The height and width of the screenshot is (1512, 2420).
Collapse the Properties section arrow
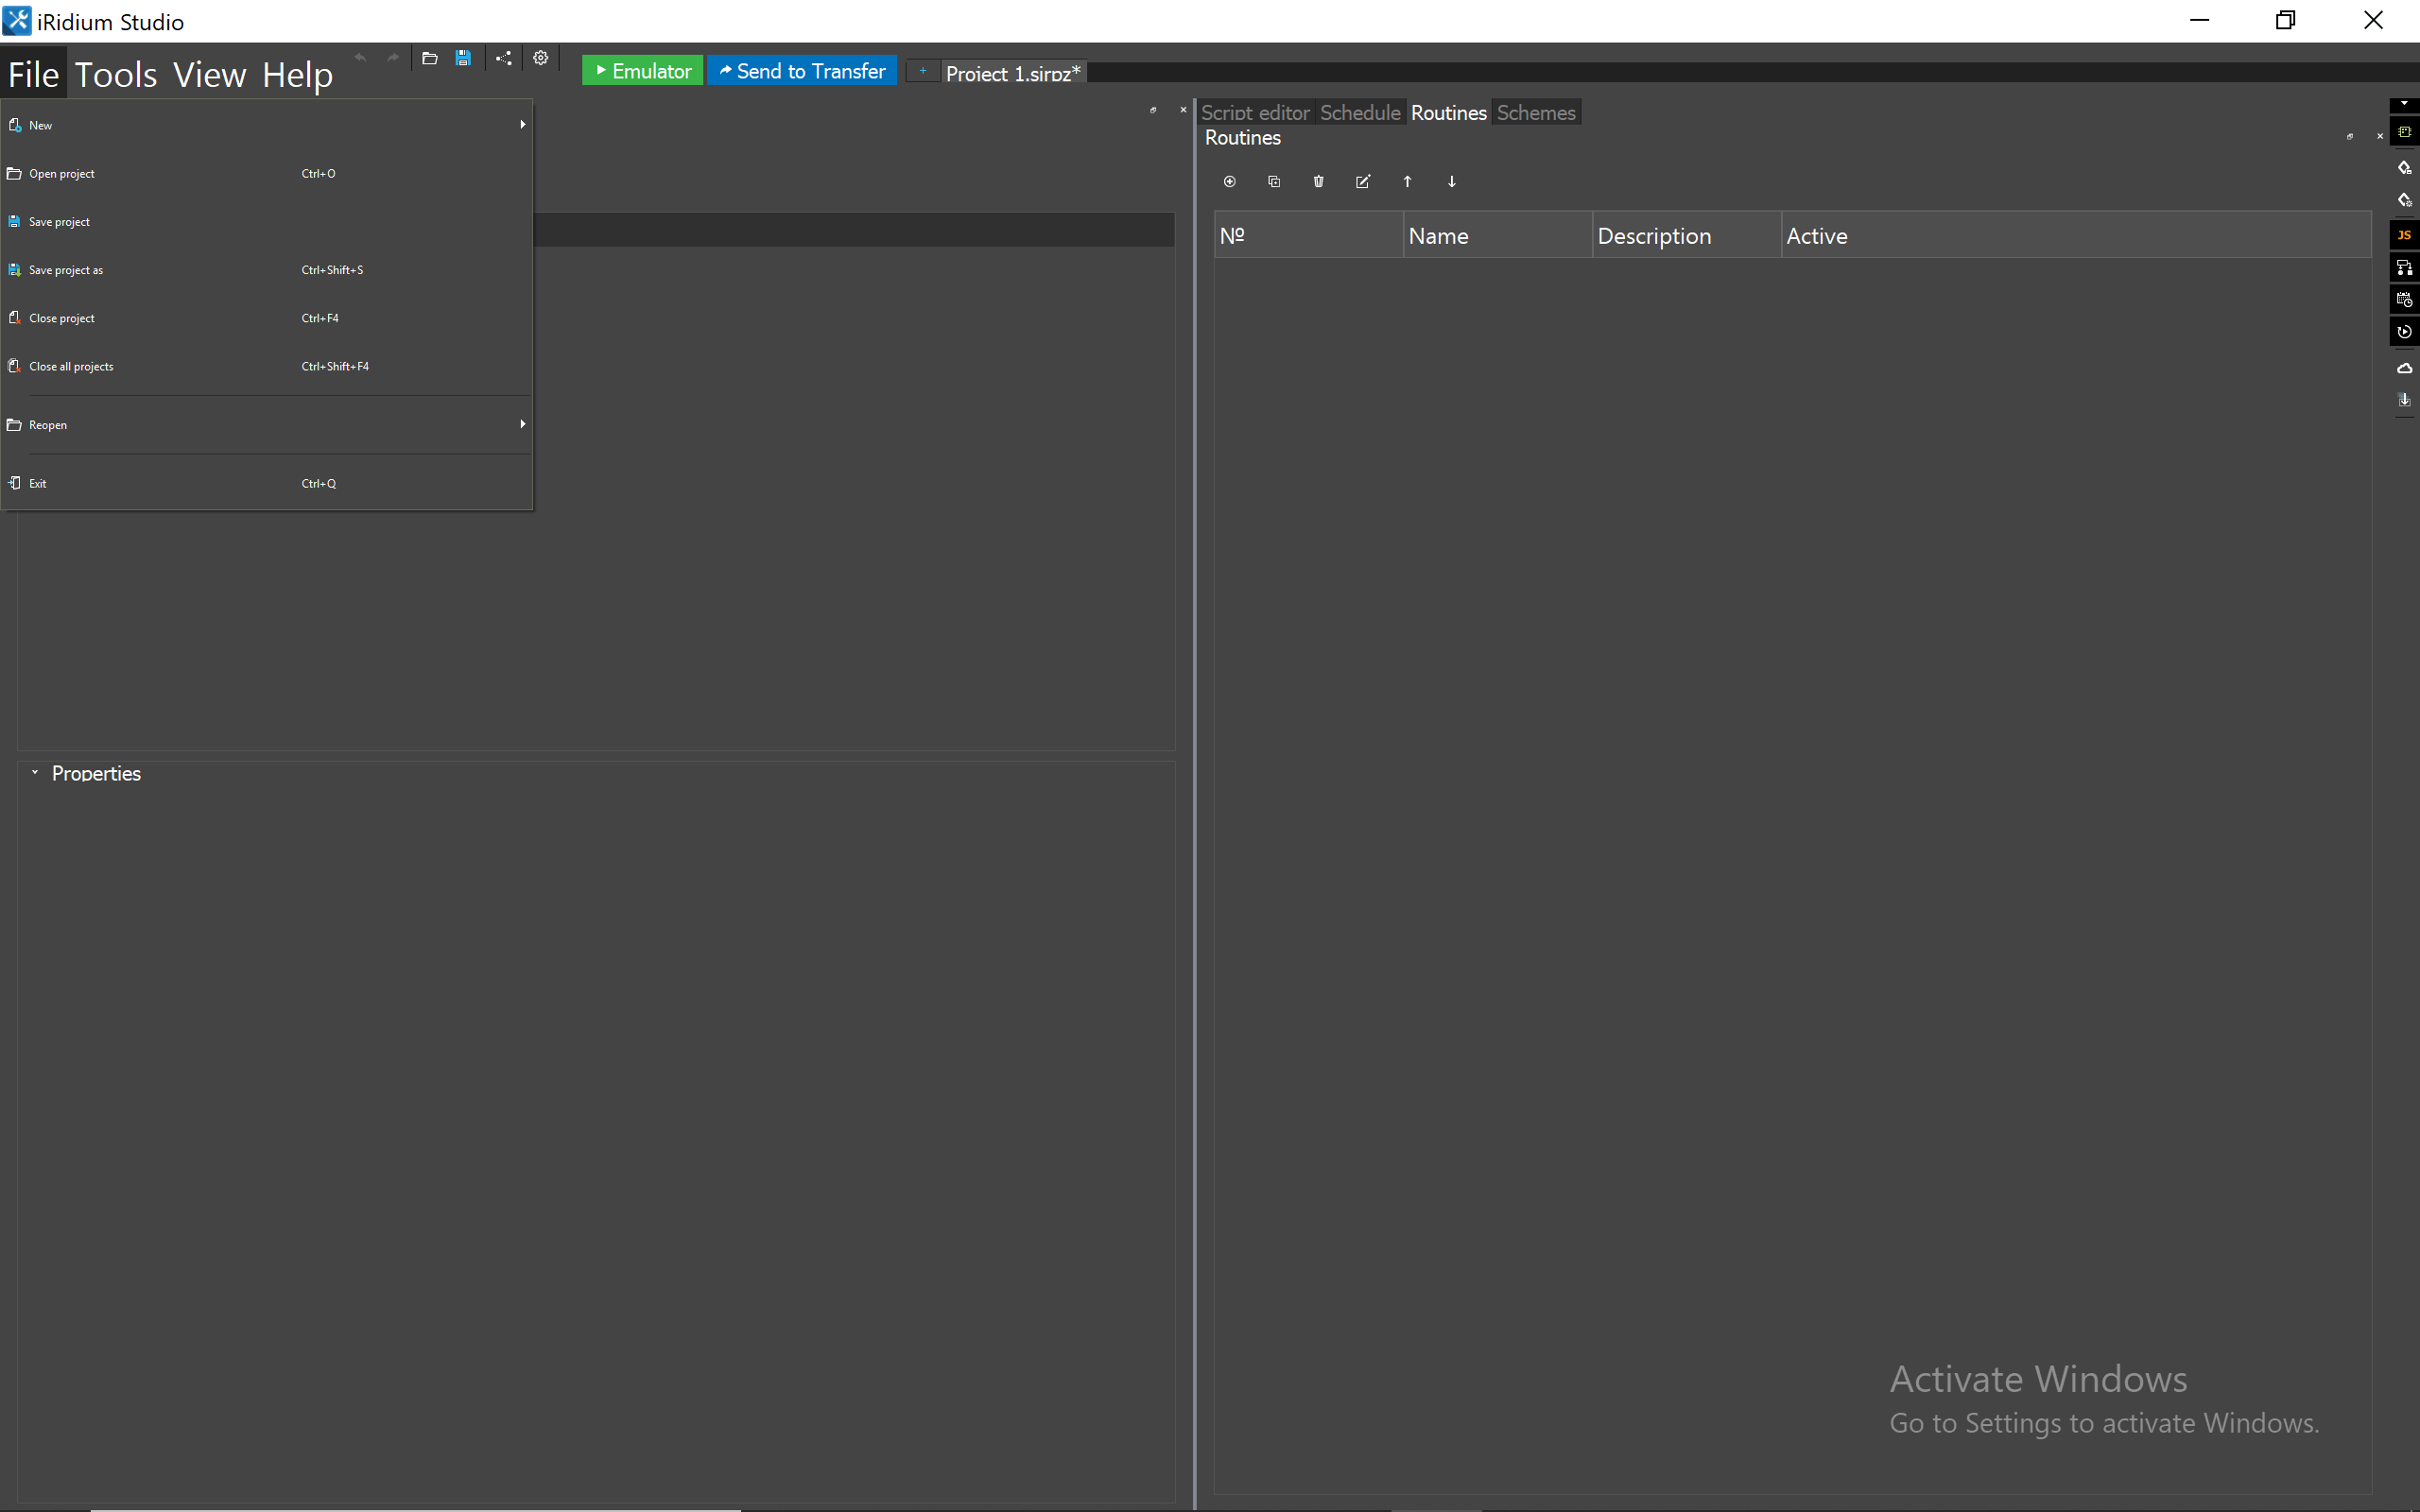click(35, 773)
